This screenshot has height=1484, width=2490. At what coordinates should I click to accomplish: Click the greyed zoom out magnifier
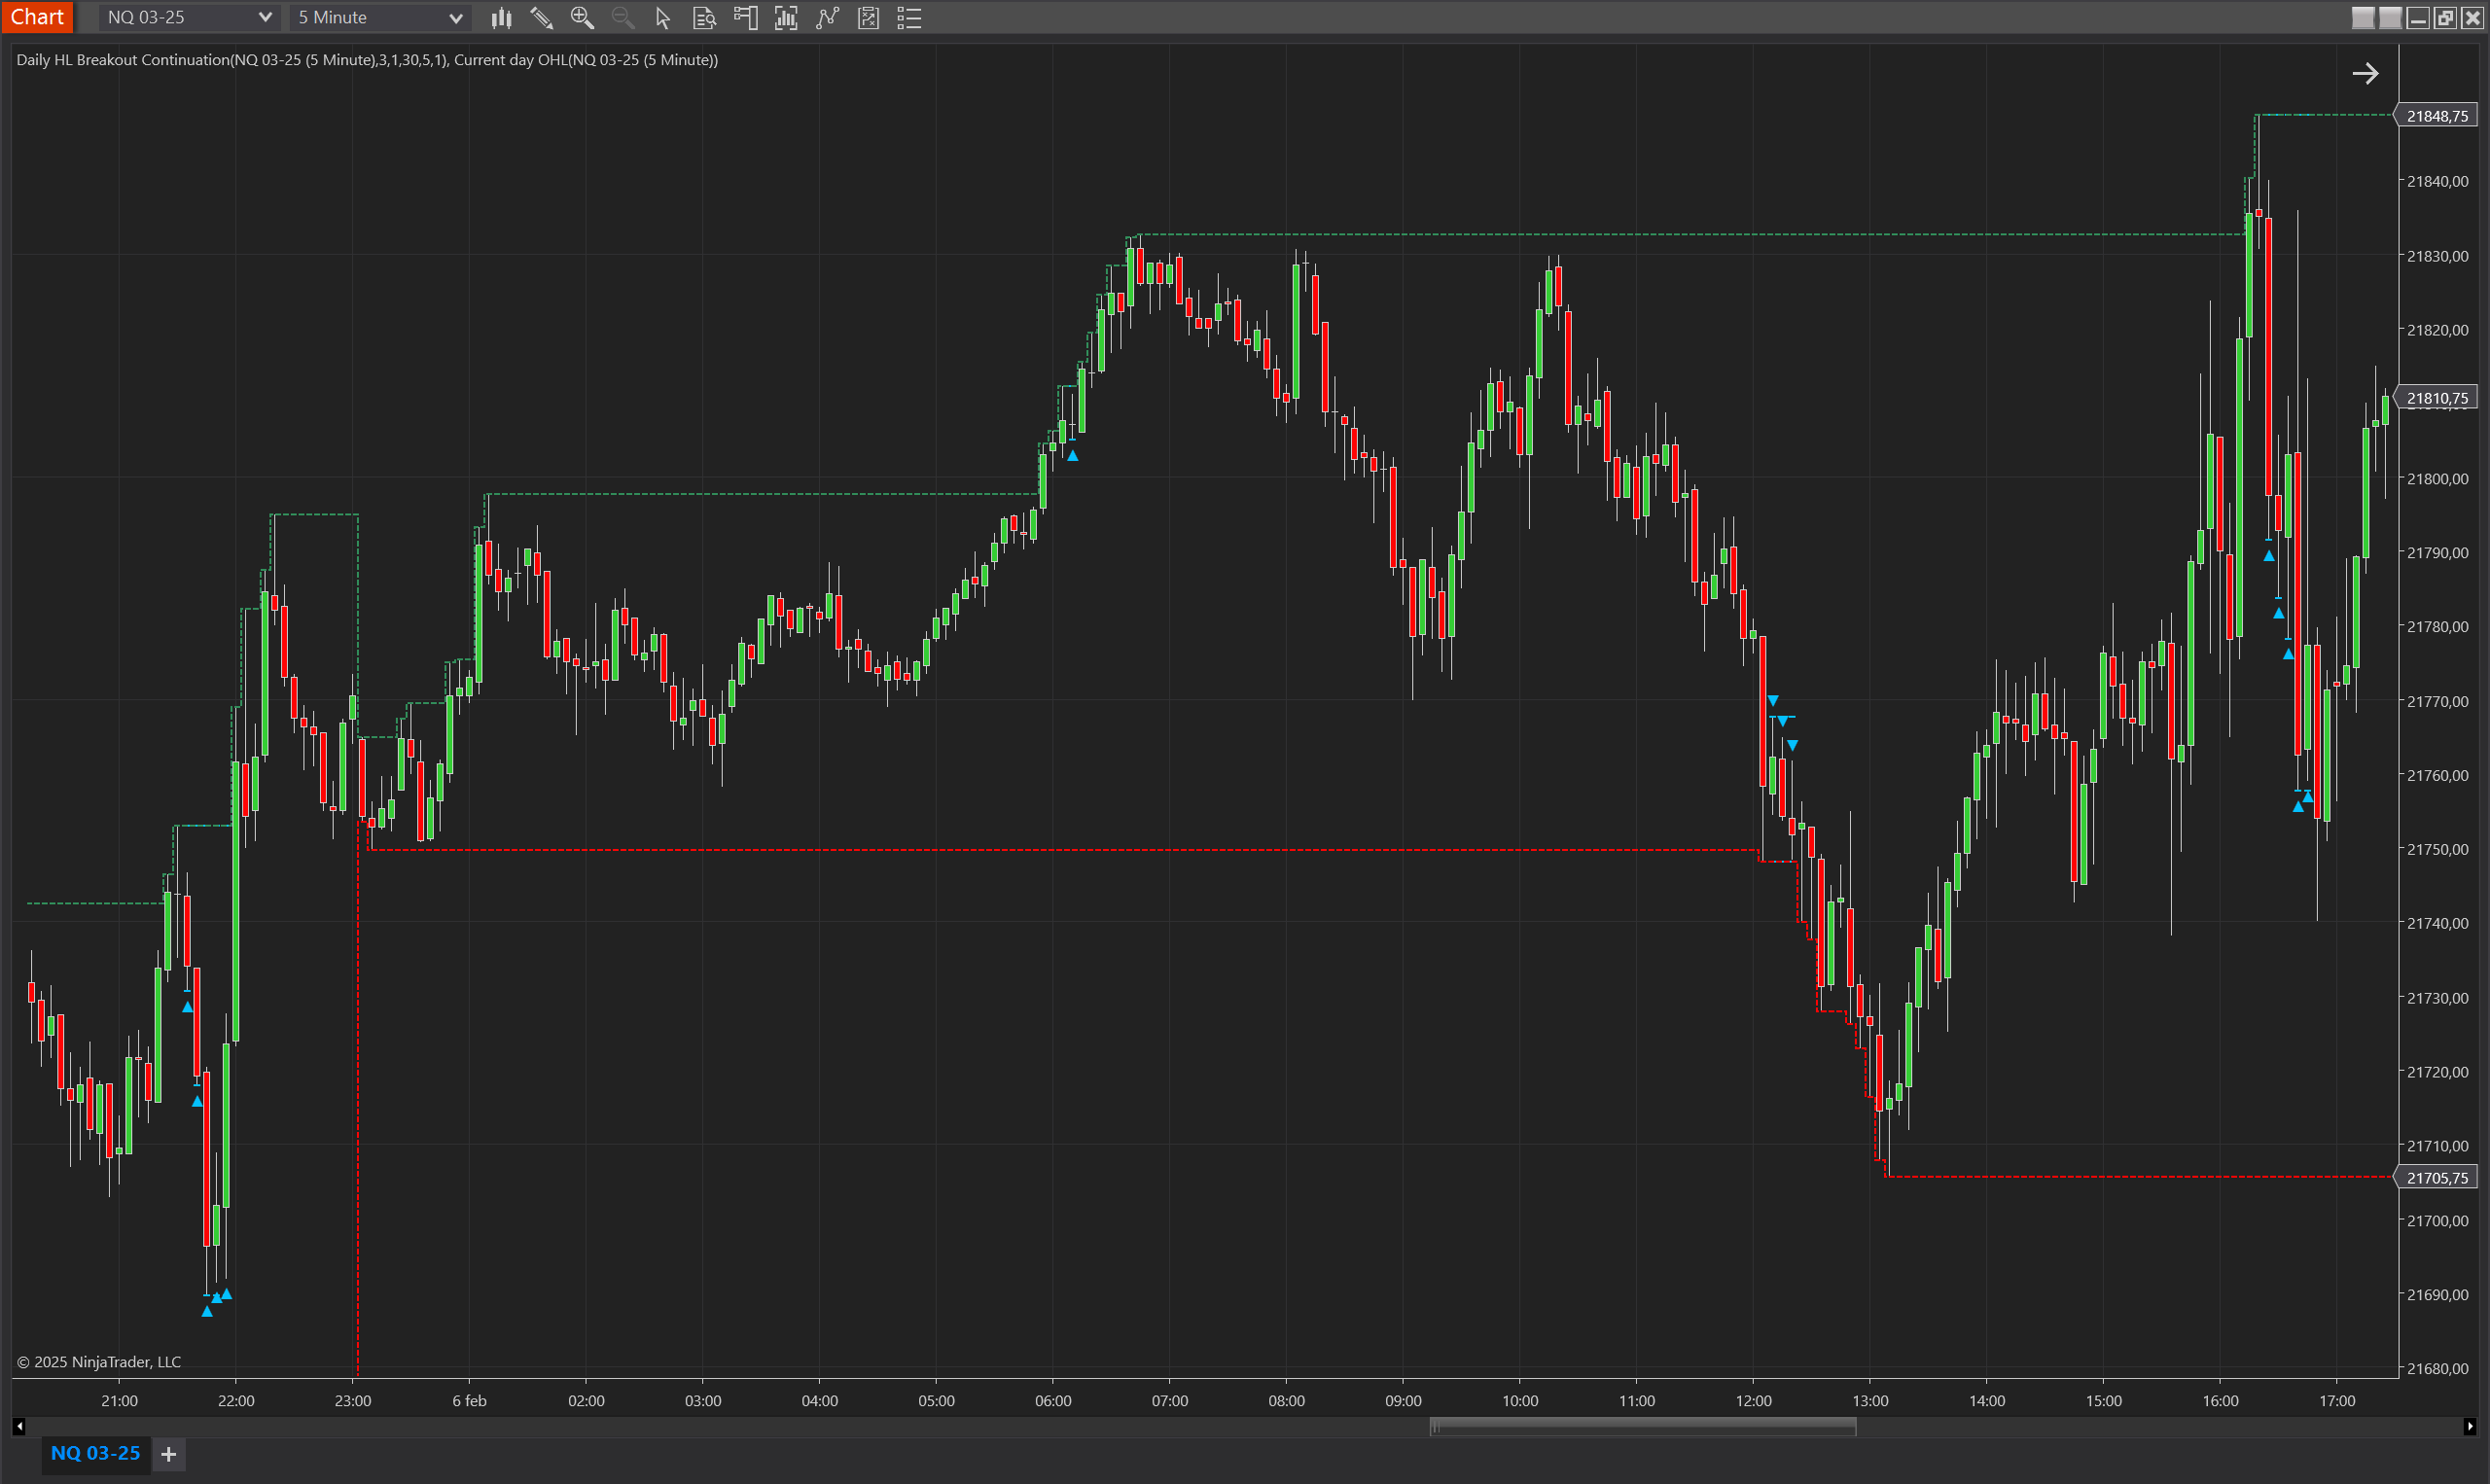coord(622,17)
